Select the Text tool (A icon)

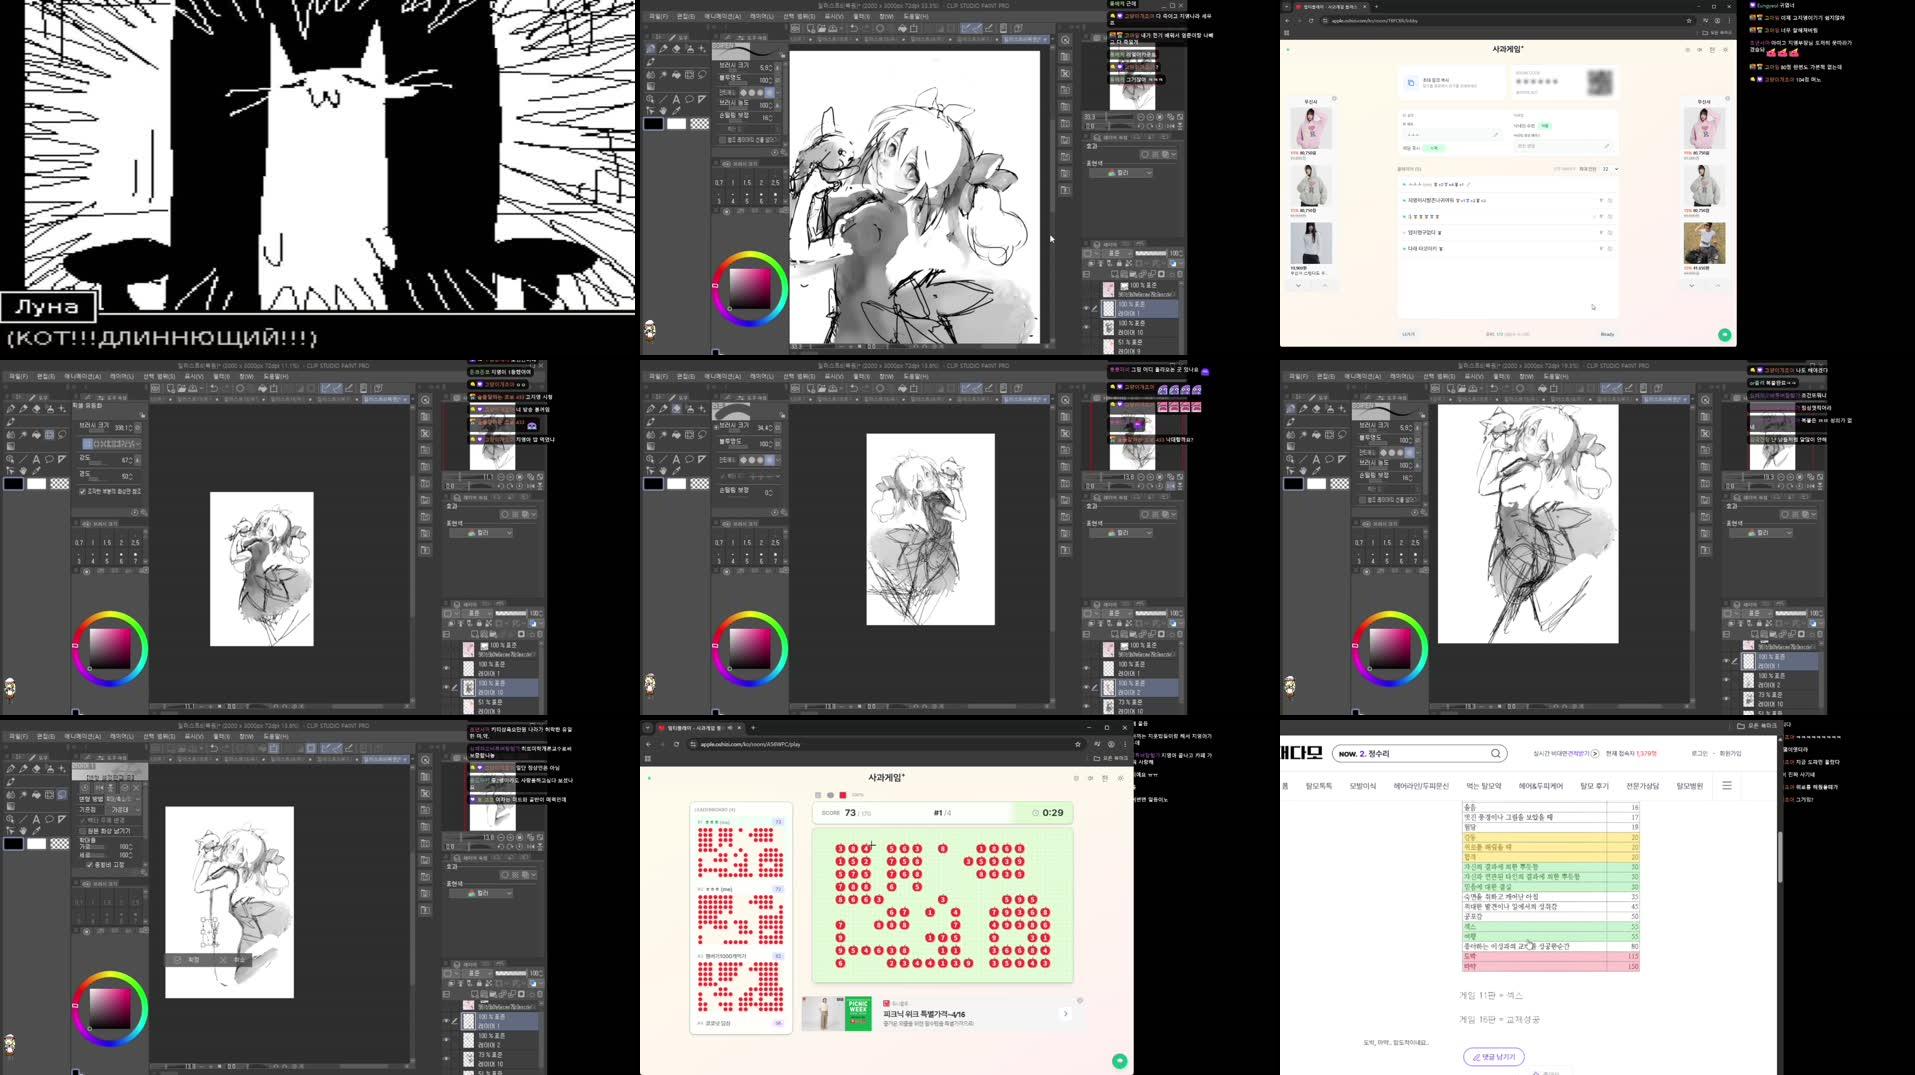[x=677, y=98]
